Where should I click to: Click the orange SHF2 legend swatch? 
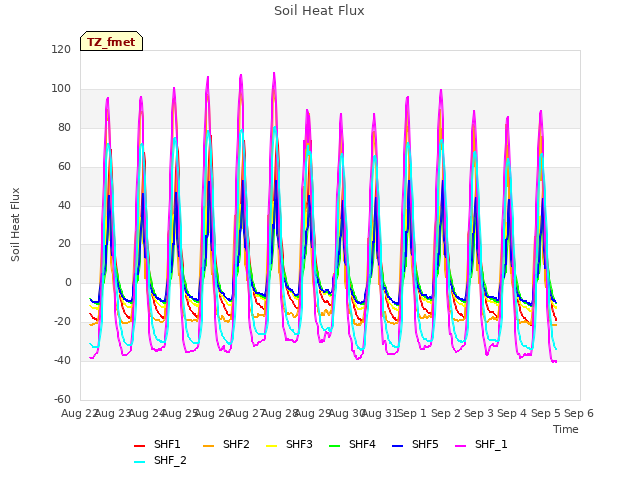pyautogui.click(x=208, y=446)
